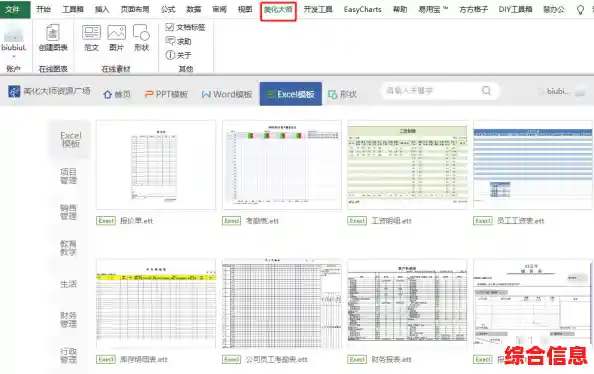Viewport: 594px width, 374px height.
Task: Open the 视图 ribbon tab
Action: [x=245, y=9]
